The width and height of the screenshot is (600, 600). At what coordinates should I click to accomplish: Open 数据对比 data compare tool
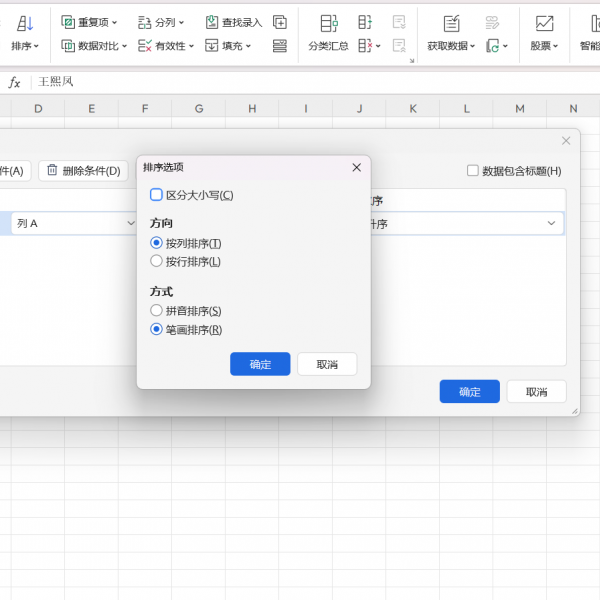[x=68, y=46]
